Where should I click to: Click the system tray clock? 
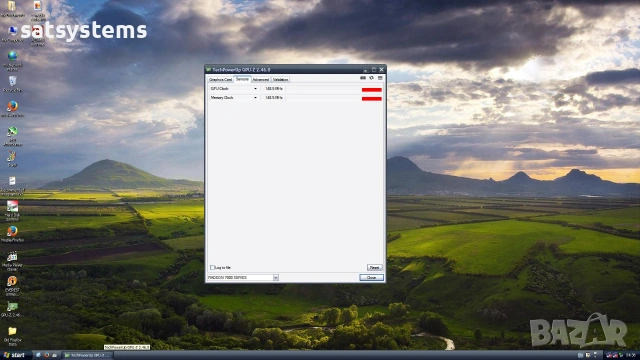pos(631,355)
